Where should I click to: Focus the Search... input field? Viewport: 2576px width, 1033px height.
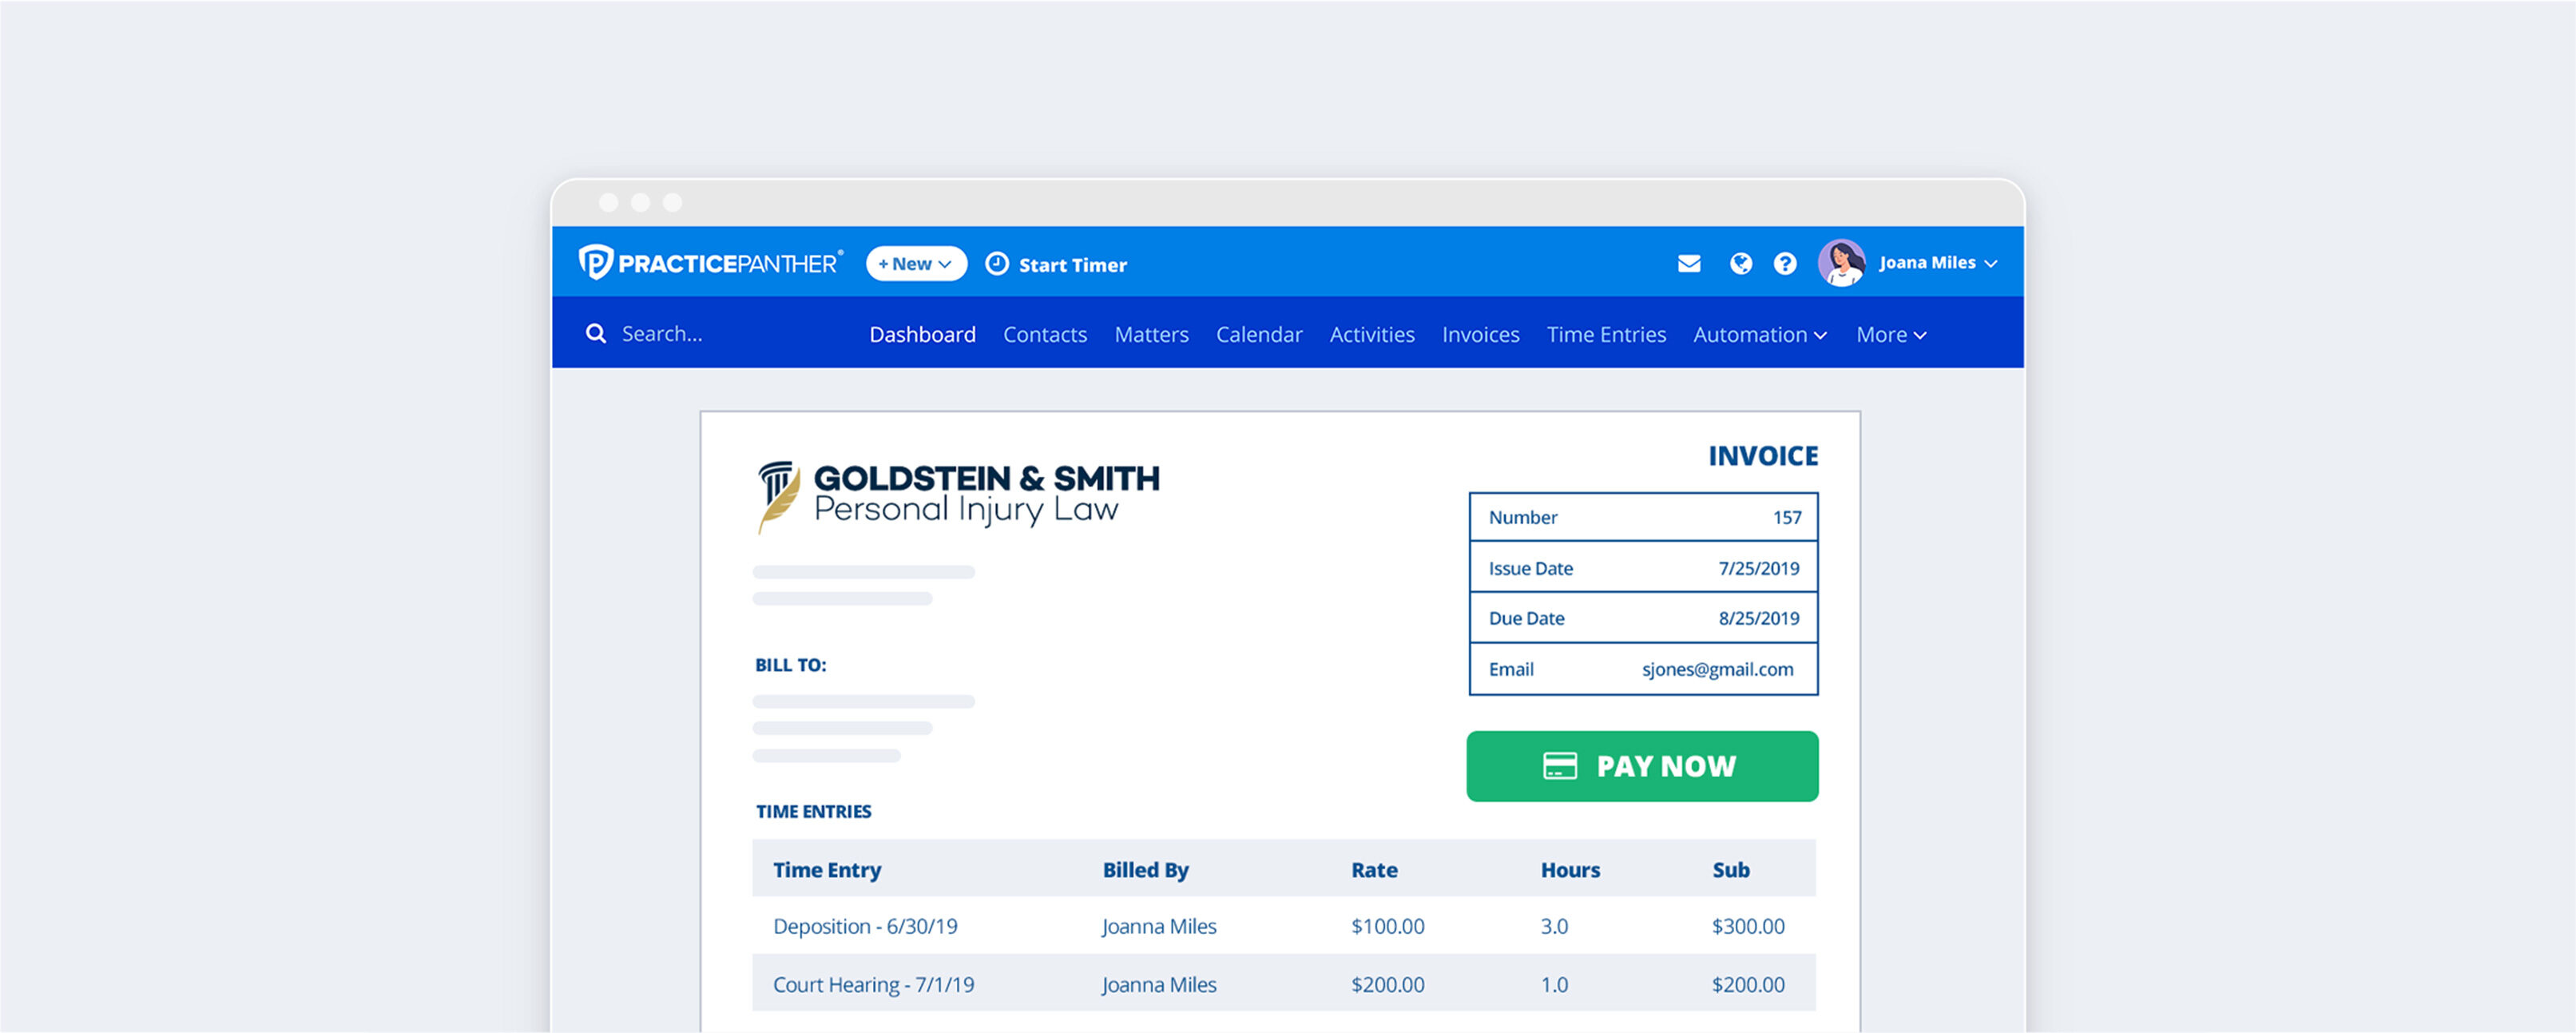pyautogui.click(x=662, y=334)
